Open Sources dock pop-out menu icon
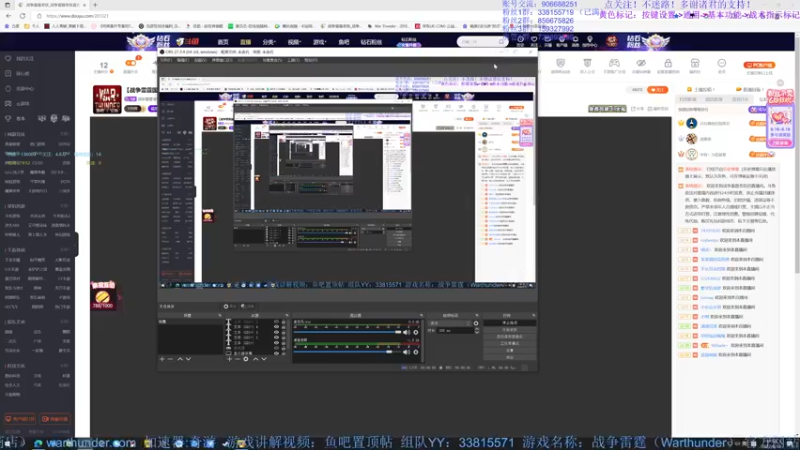The height and width of the screenshot is (450, 800). (287, 315)
